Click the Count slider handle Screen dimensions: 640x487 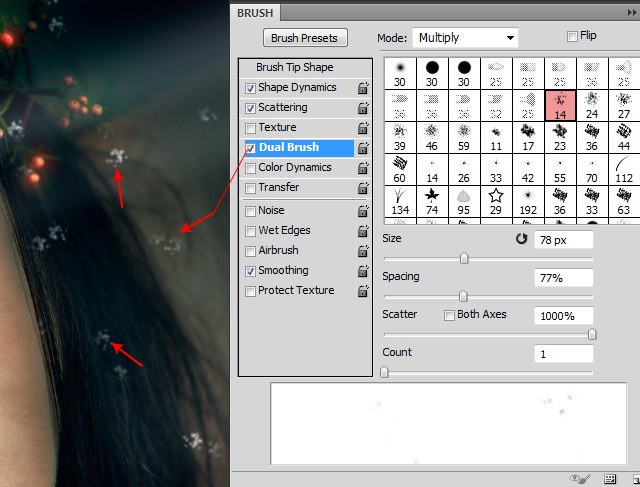click(384, 372)
